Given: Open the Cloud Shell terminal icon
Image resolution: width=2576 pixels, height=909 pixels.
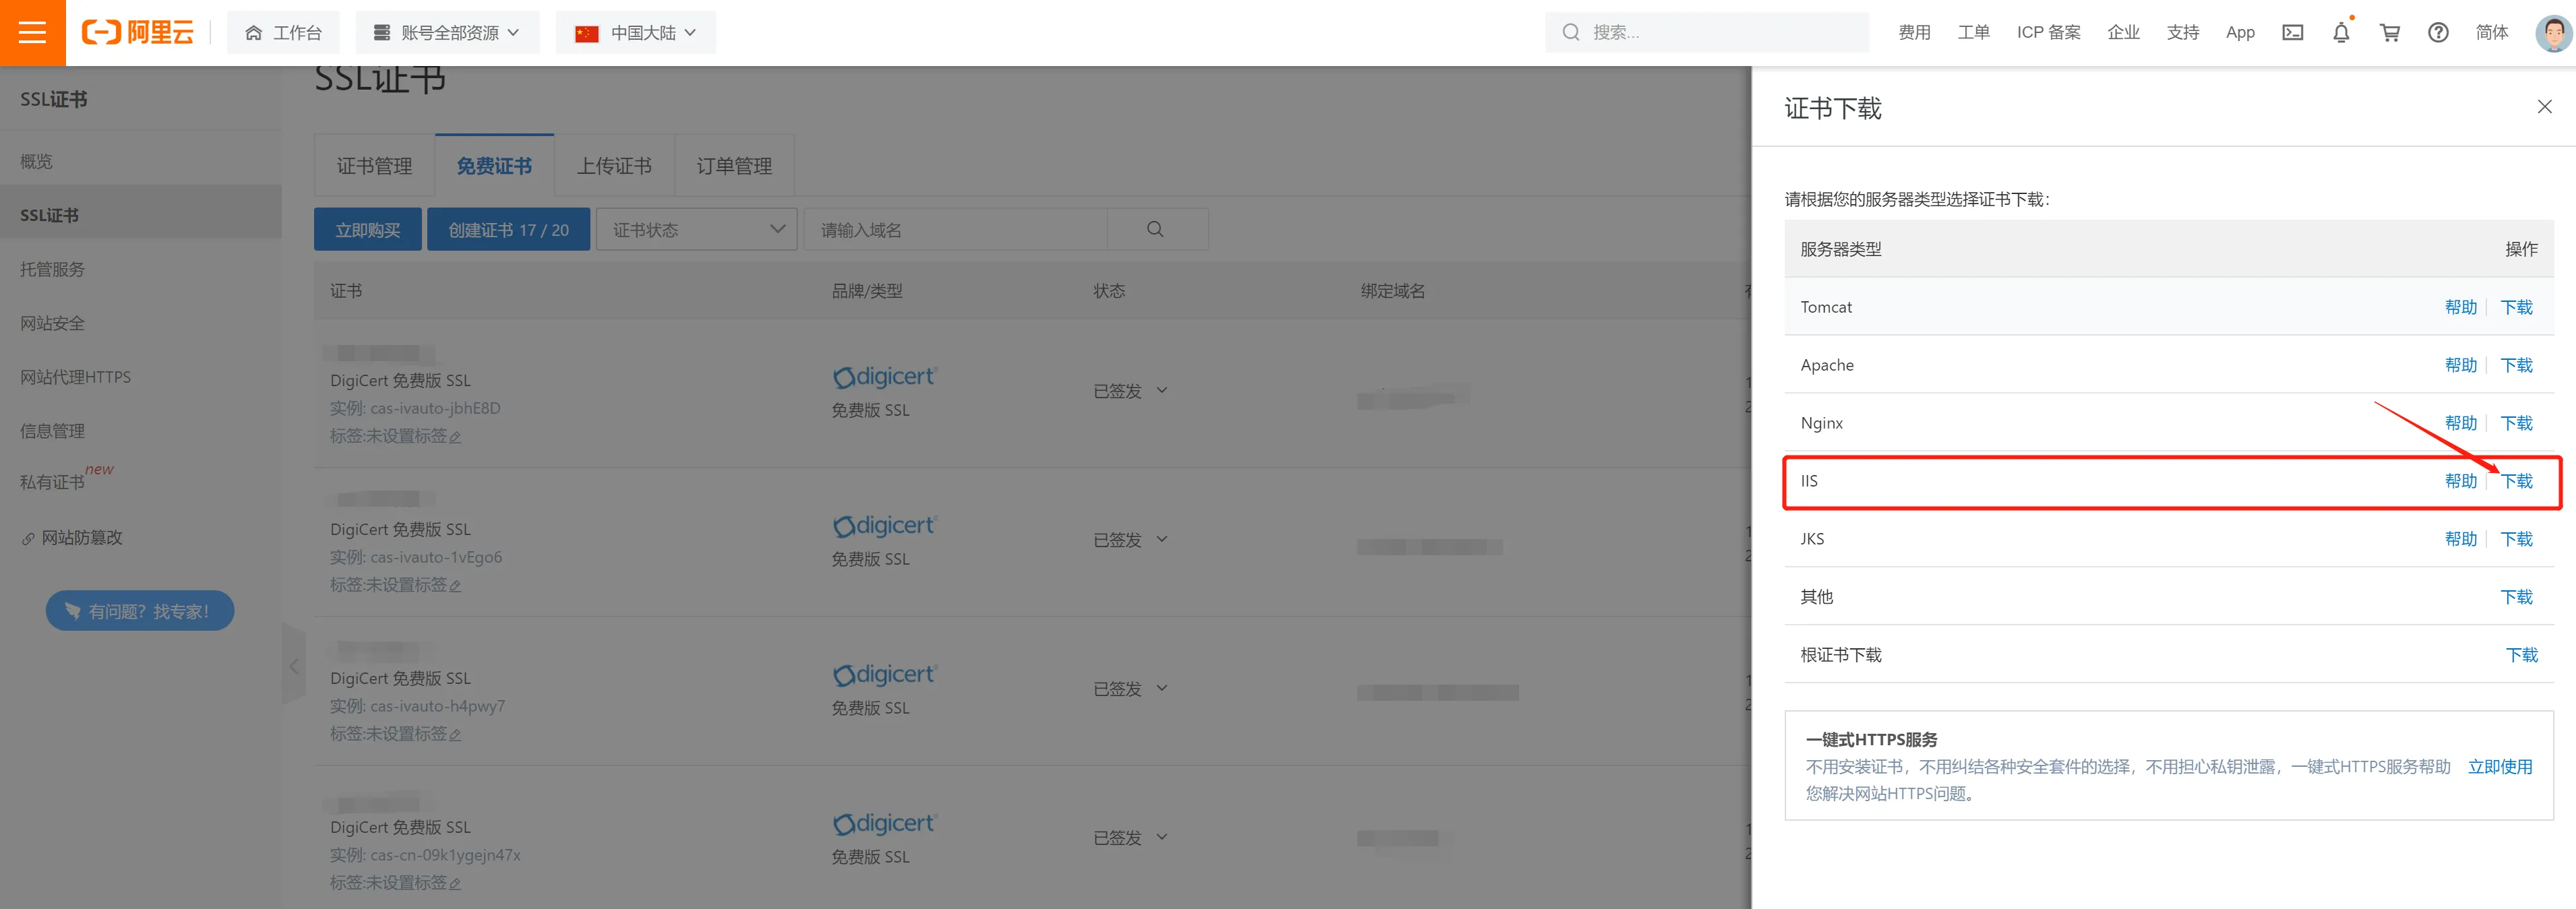Looking at the screenshot, I should 2292,33.
